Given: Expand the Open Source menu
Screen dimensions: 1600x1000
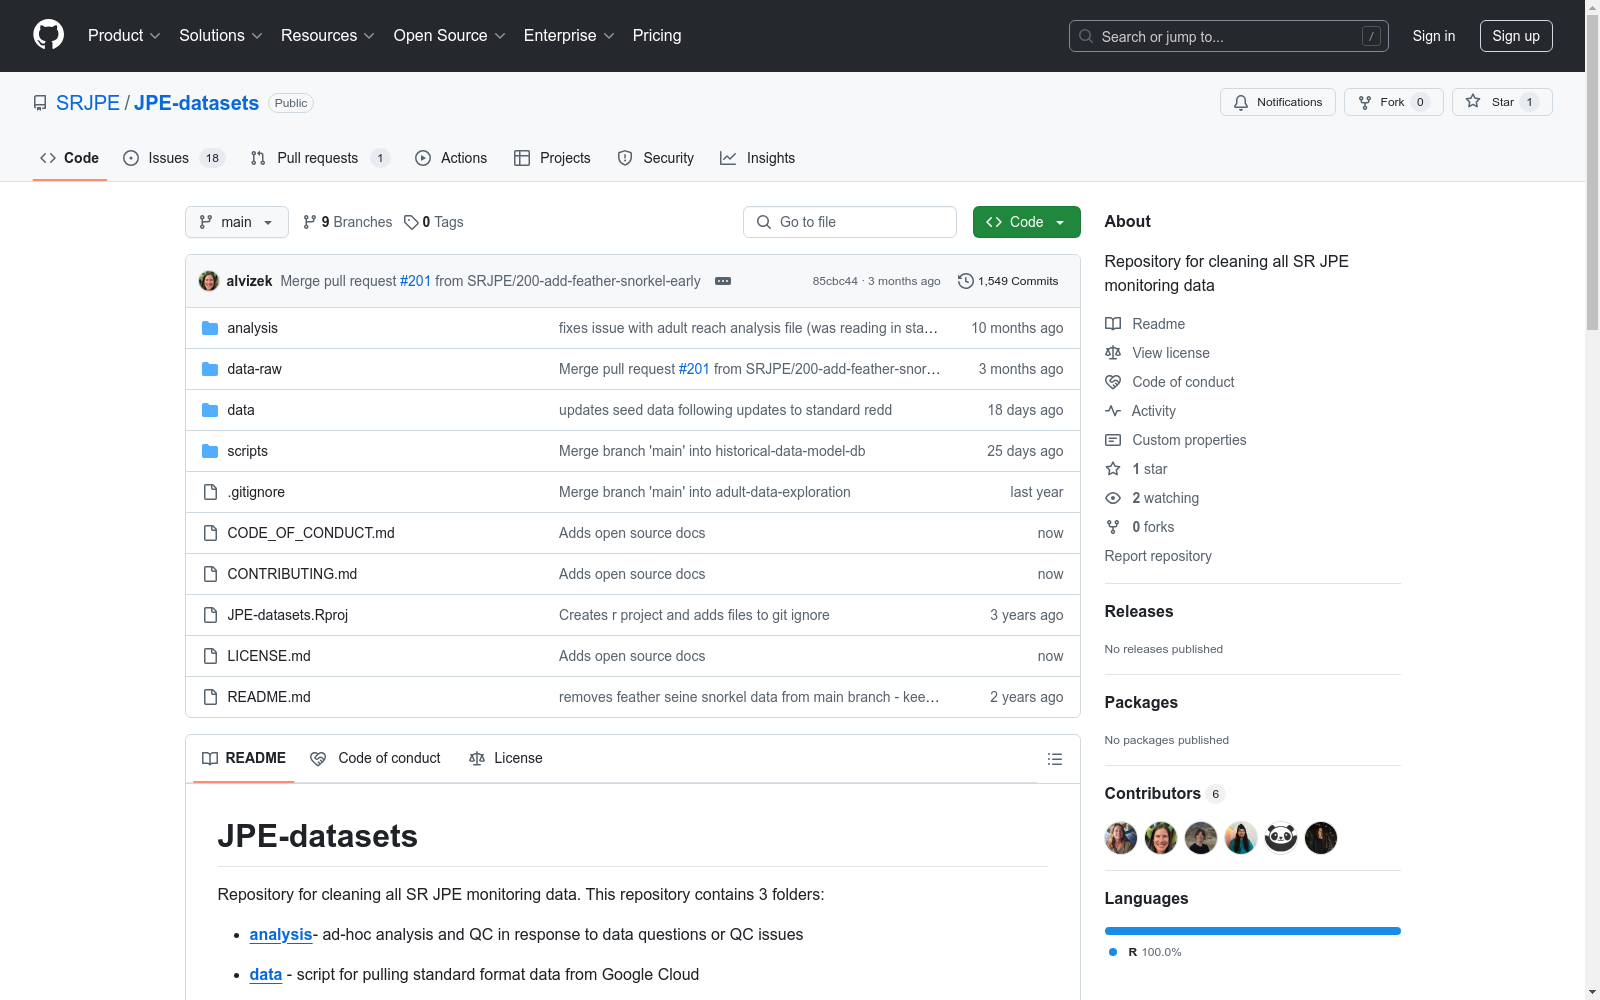Looking at the screenshot, I should click(450, 36).
